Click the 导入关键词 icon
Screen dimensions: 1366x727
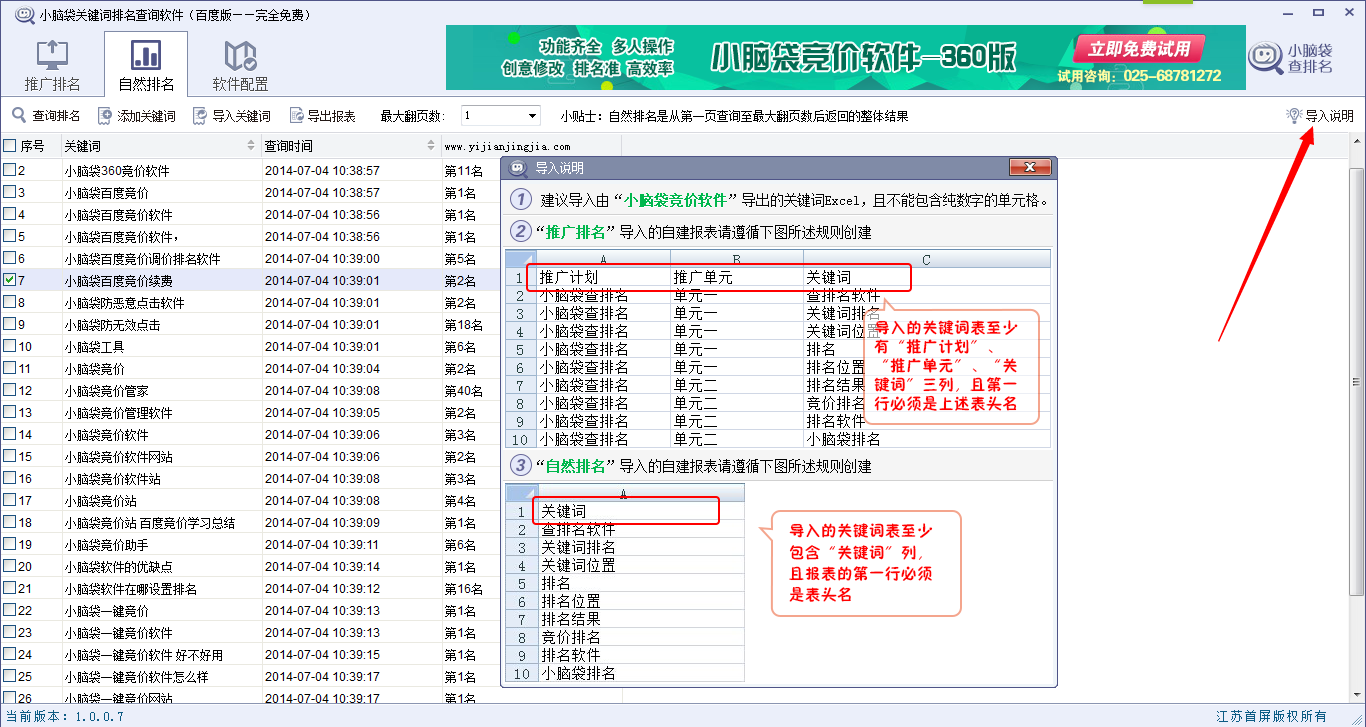coord(200,116)
